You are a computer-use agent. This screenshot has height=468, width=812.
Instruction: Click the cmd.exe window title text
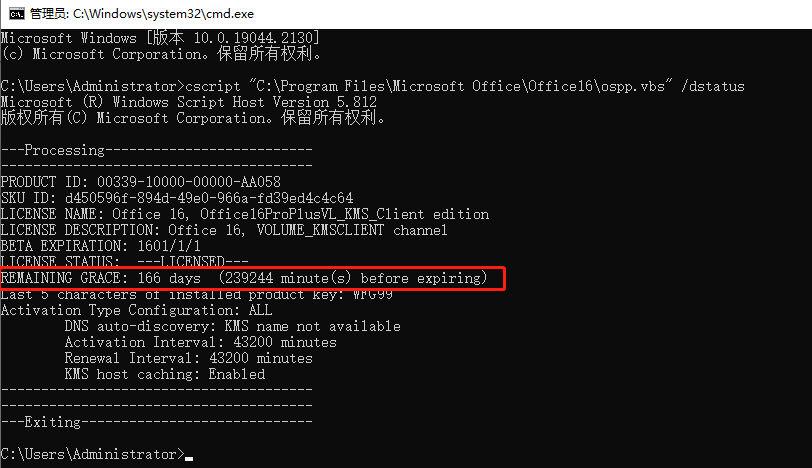click(x=141, y=14)
